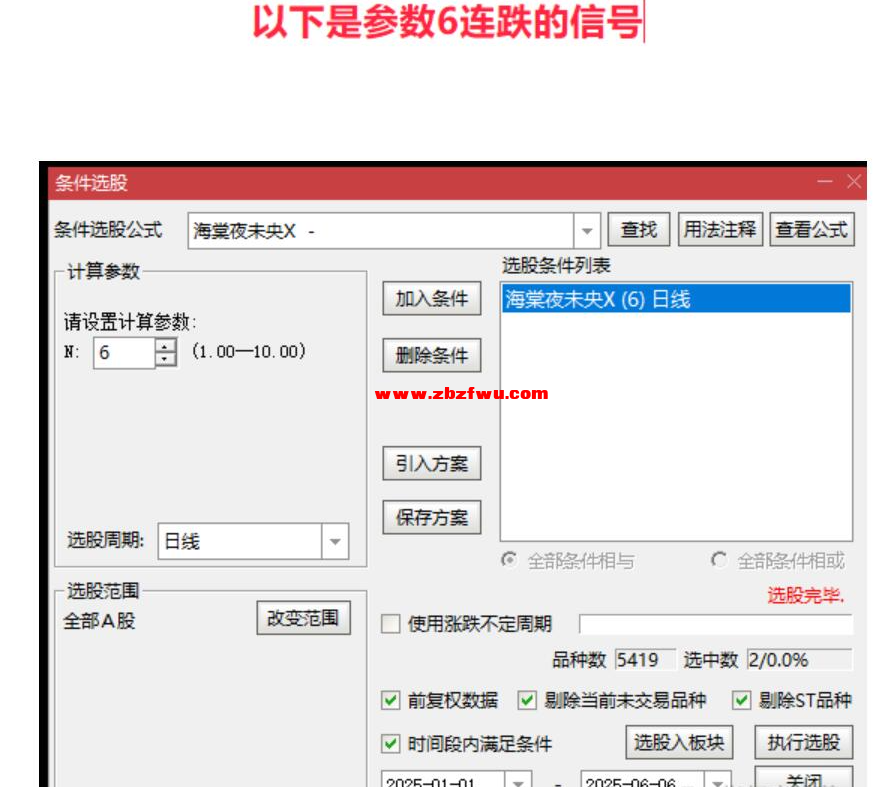Image resolution: width=874 pixels, height=787 pixels.
Task: Click 加入条件 button
Action: tap(431, 299)
